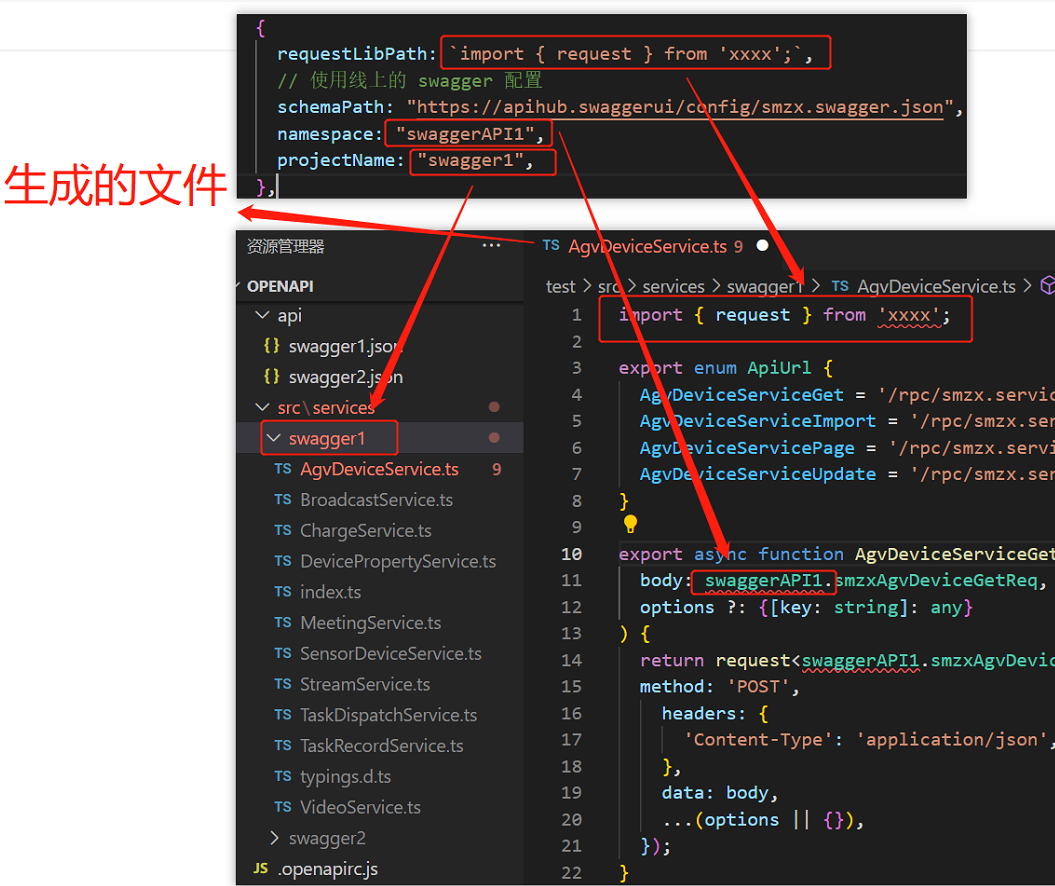Open MeetingService.ts file
The width and height of the screenshot is (1055, 886).
371,623
